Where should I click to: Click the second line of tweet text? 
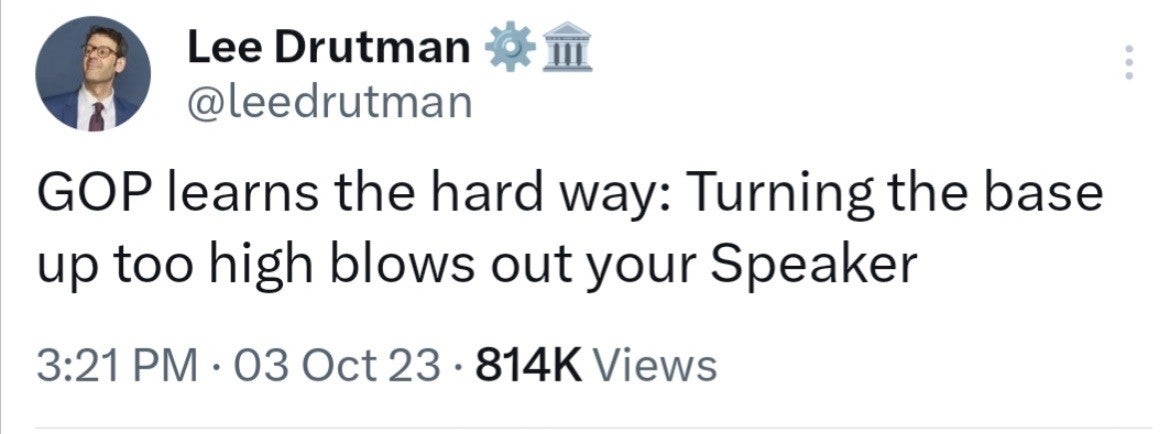pyautogui.click(x=477, y=265)
